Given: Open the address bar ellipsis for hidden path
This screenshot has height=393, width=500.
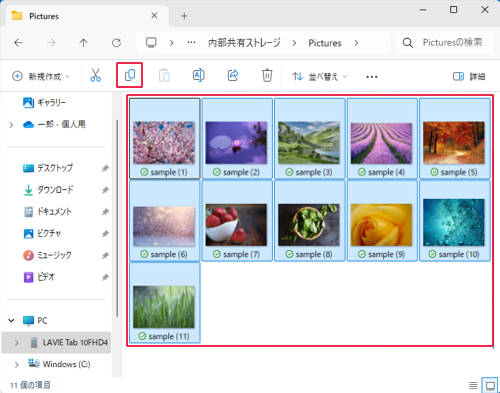Looking at the screenshot, I should coord(191,43).
